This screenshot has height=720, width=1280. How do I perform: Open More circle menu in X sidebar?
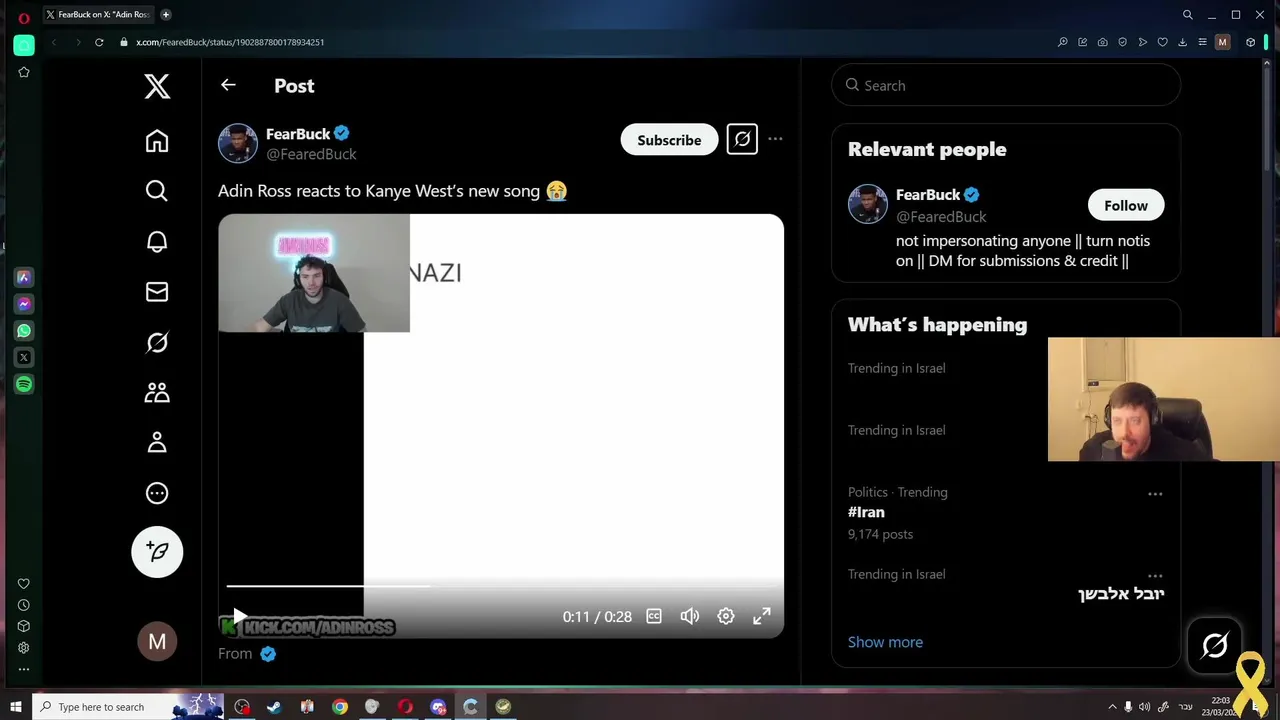tap(157, 493)
